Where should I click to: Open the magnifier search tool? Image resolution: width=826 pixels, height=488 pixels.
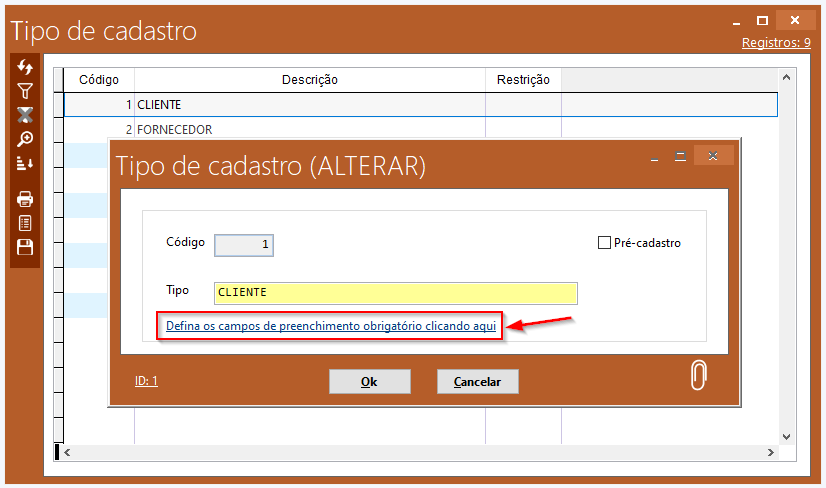pyautogui.click(x=25, y=139)
